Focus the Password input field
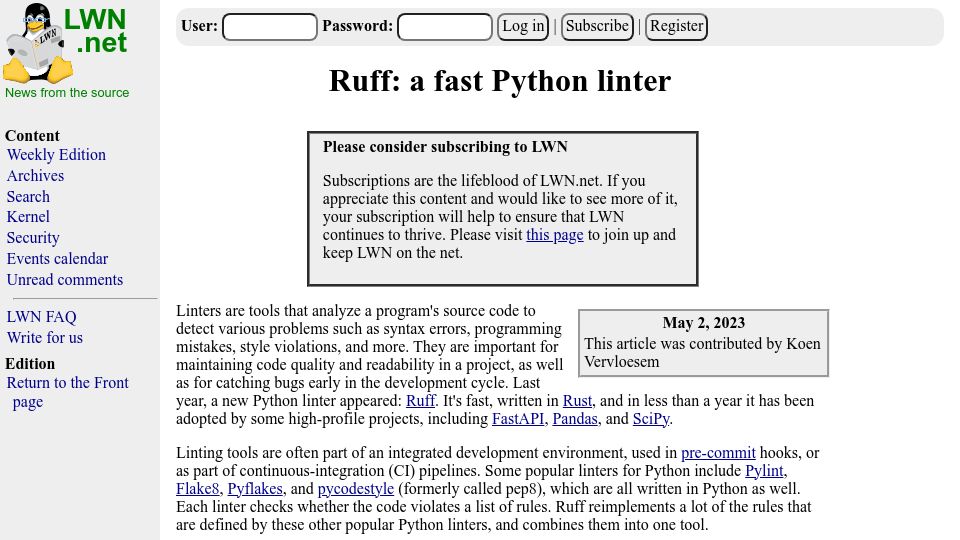The width and height of the screenshot is (960, 540). 445,27
